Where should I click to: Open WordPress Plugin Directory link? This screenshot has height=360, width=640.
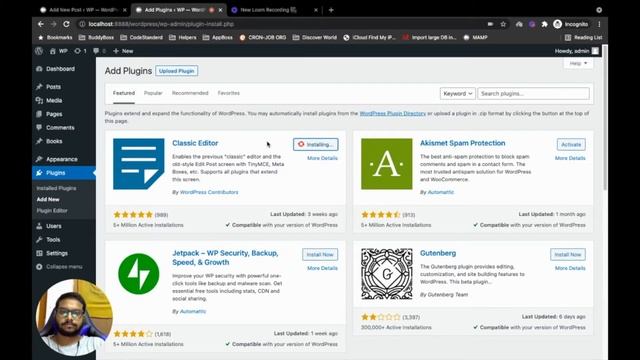click(392, 113)
